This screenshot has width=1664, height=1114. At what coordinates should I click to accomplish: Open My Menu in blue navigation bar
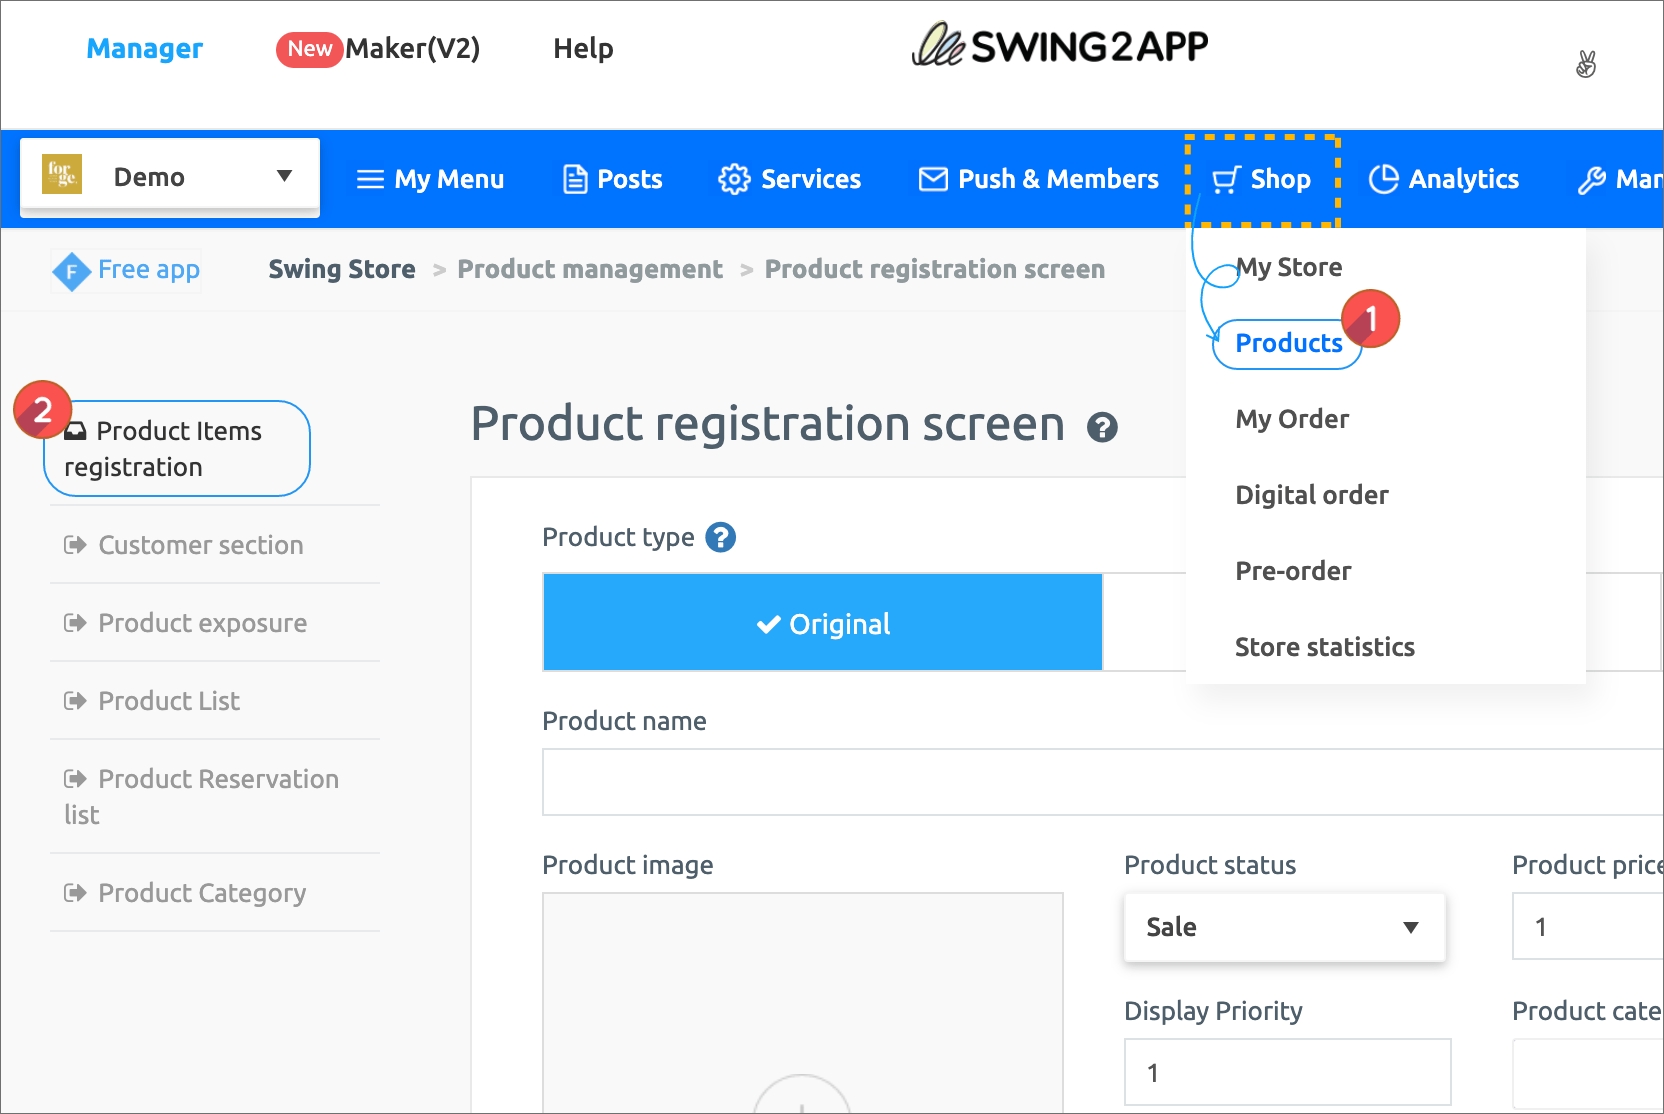click(x=430, y=179)
